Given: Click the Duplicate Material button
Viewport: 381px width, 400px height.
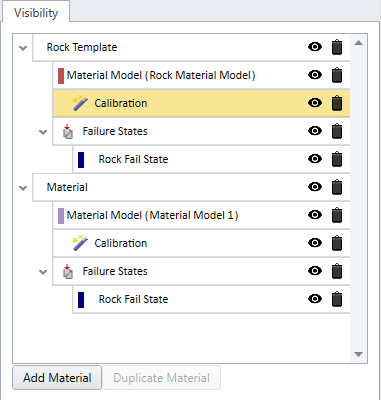Looking at the screenshot, I should pos(161,378).
